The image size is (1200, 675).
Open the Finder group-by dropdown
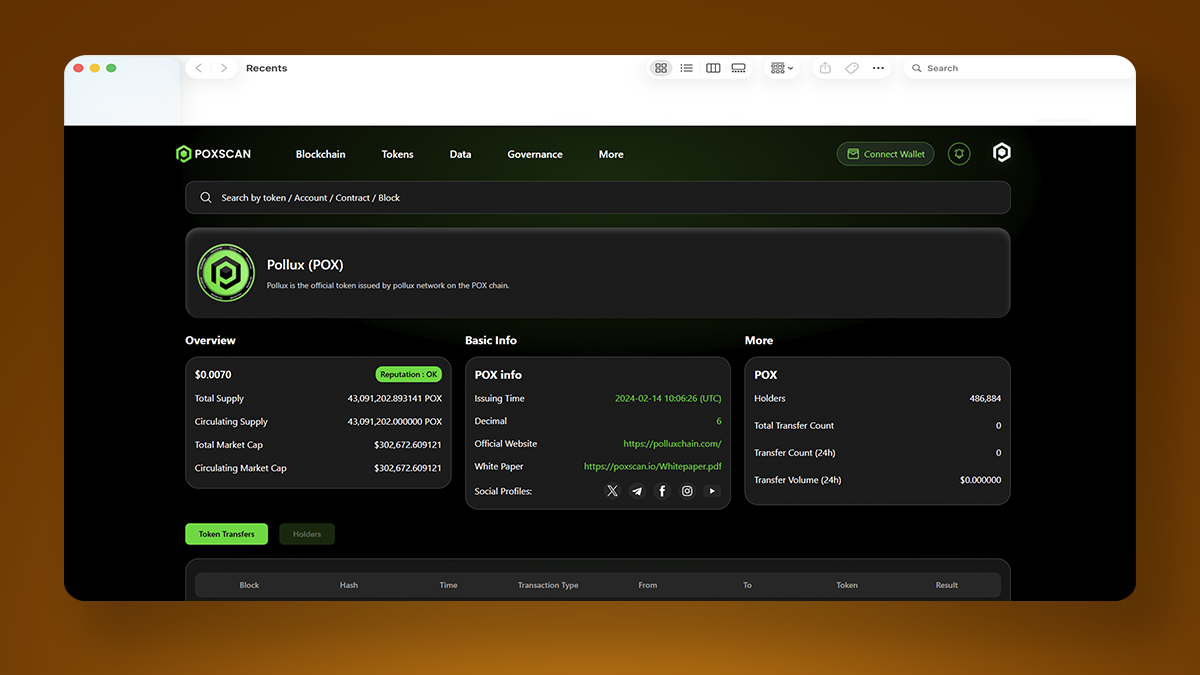782,68
